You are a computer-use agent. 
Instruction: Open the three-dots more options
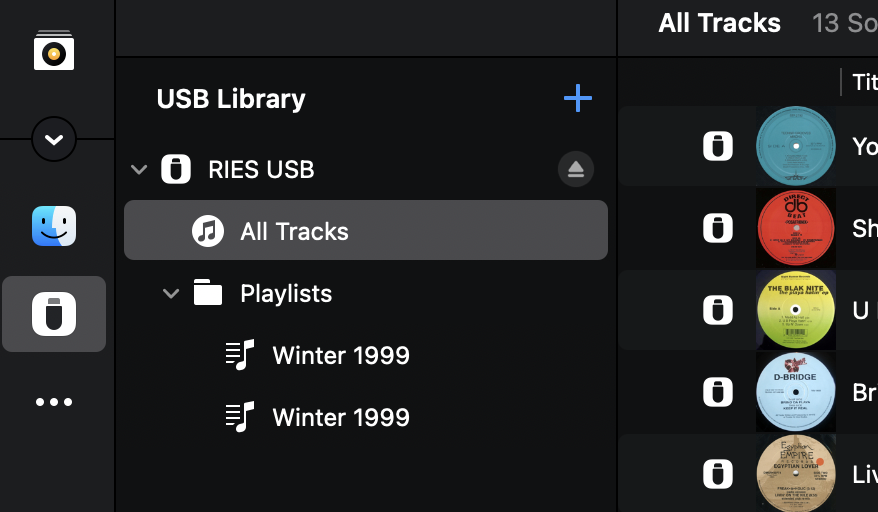point(54,402)
